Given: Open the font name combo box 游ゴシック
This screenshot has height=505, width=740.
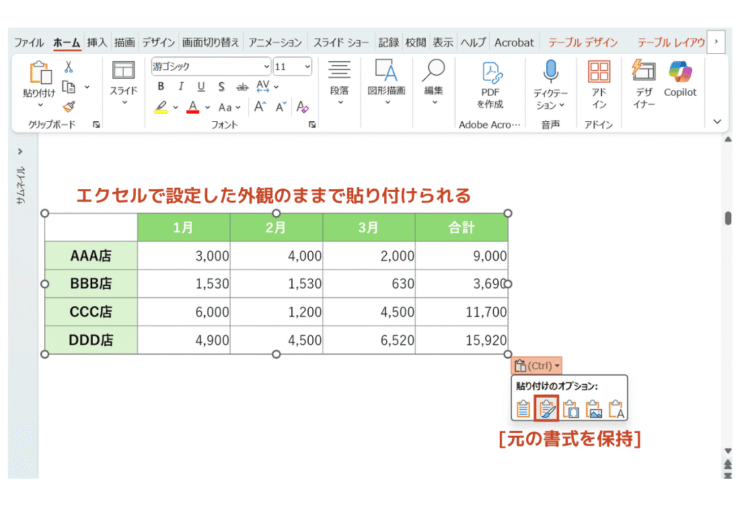Looking at the screenshot, I should 211,67.
